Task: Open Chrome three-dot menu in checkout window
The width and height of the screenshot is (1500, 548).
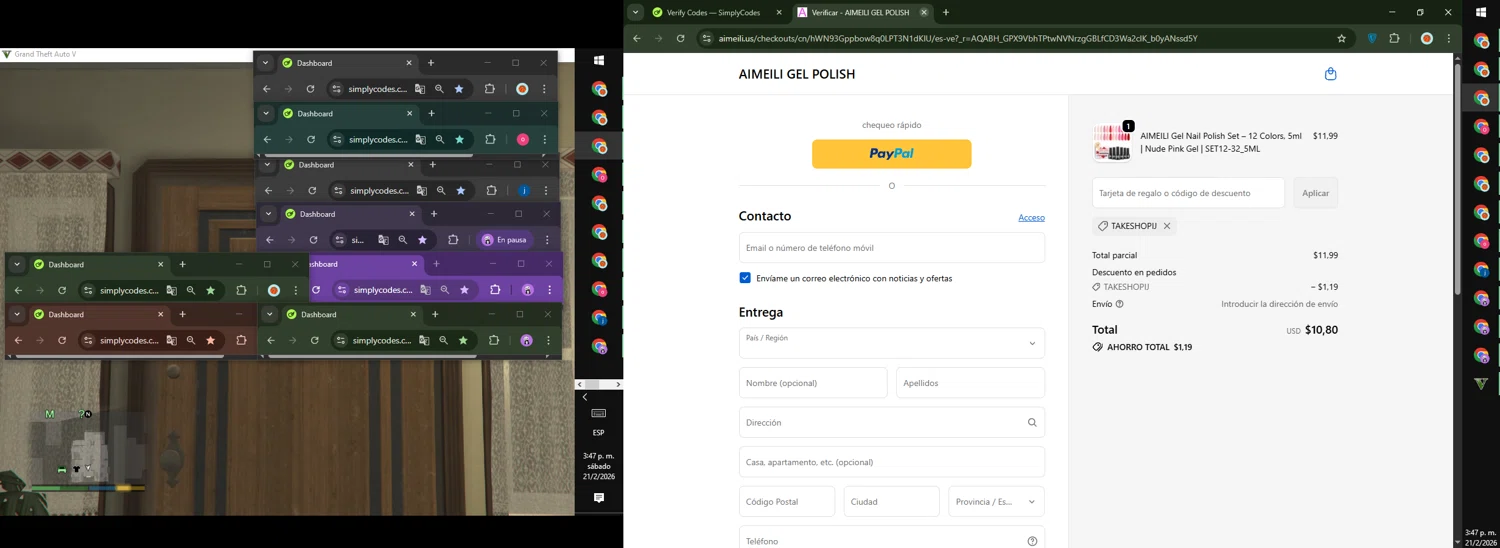Action: 1449,39
